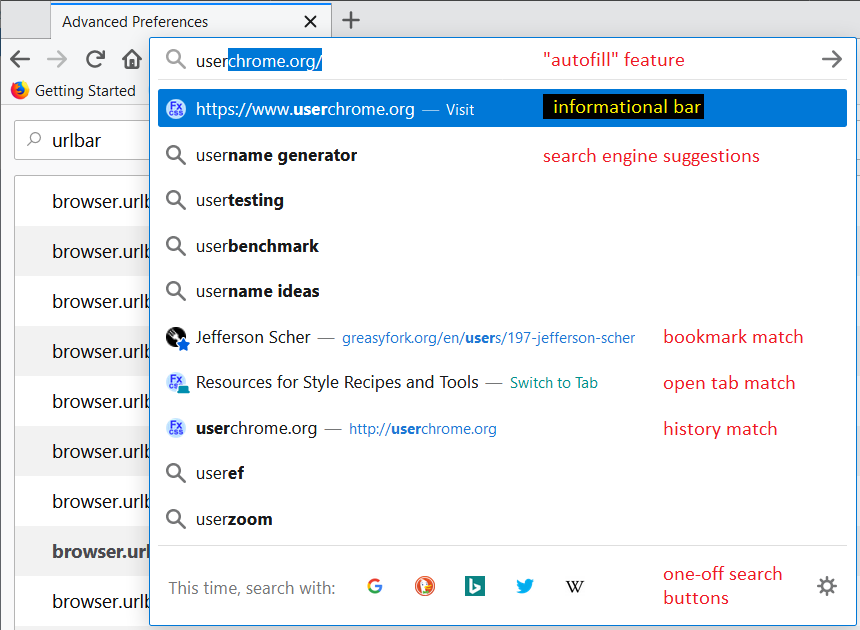Search this time with Wikipedia
This screenshot has width=860, height=630.
575,587
